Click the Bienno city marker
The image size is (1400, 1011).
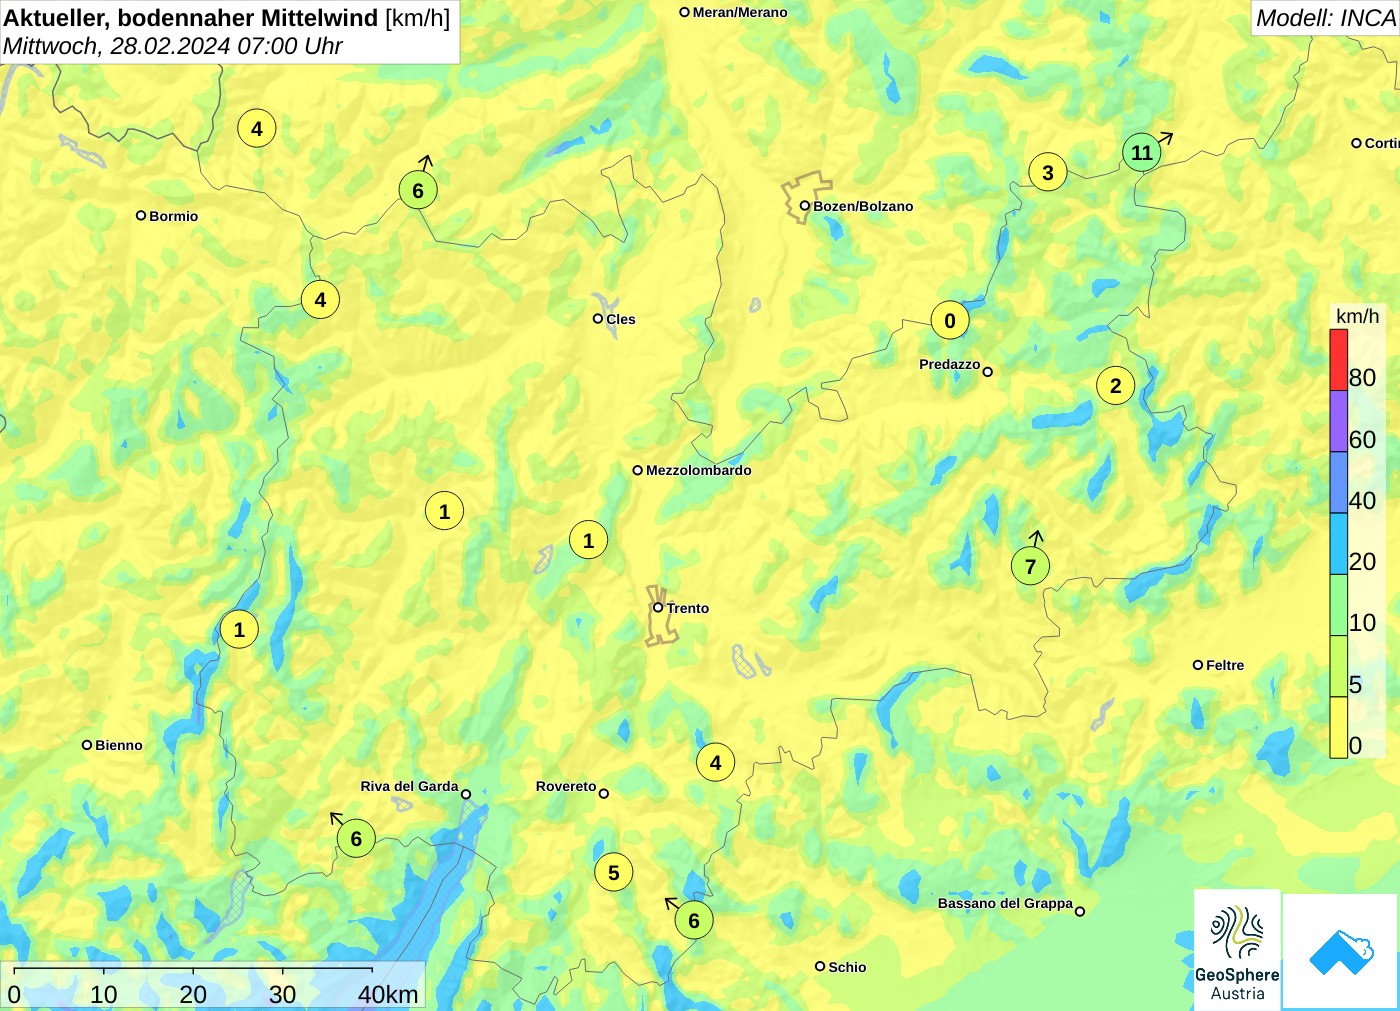coord(87,744)
